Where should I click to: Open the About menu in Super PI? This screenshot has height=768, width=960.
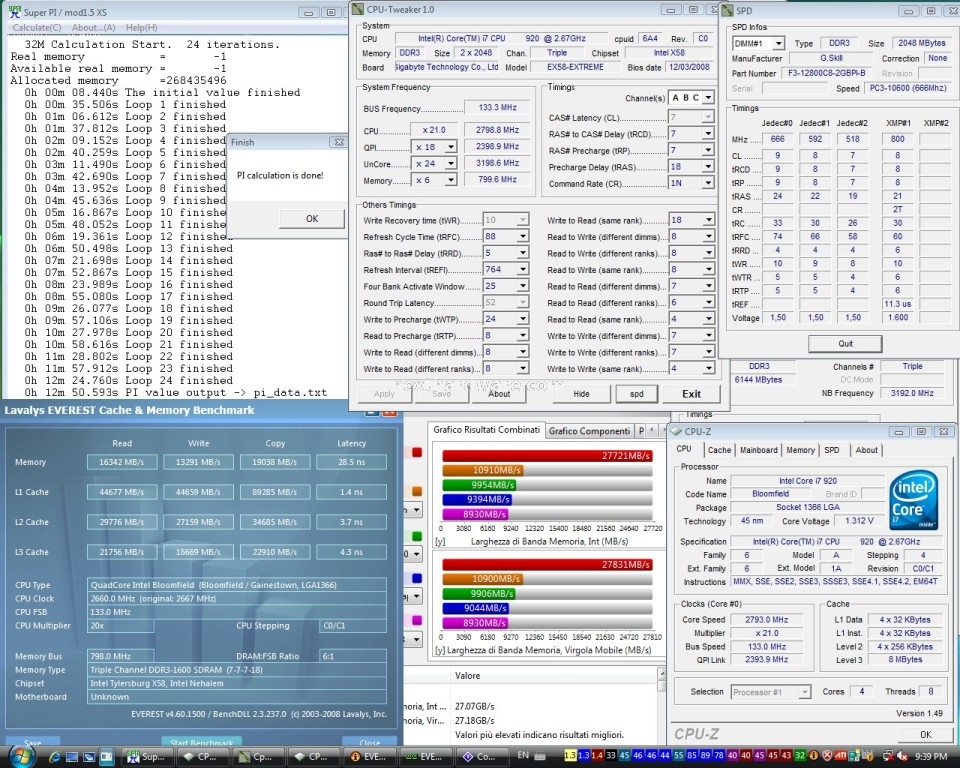tap(93, 28)
